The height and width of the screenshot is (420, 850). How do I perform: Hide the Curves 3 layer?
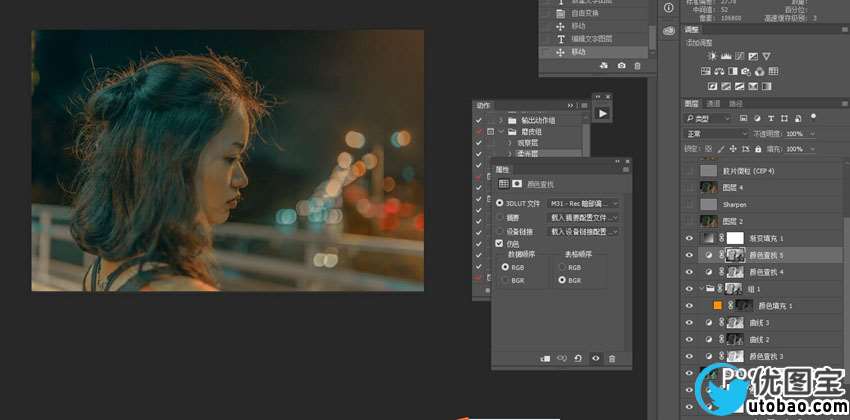tap(689, 322)
